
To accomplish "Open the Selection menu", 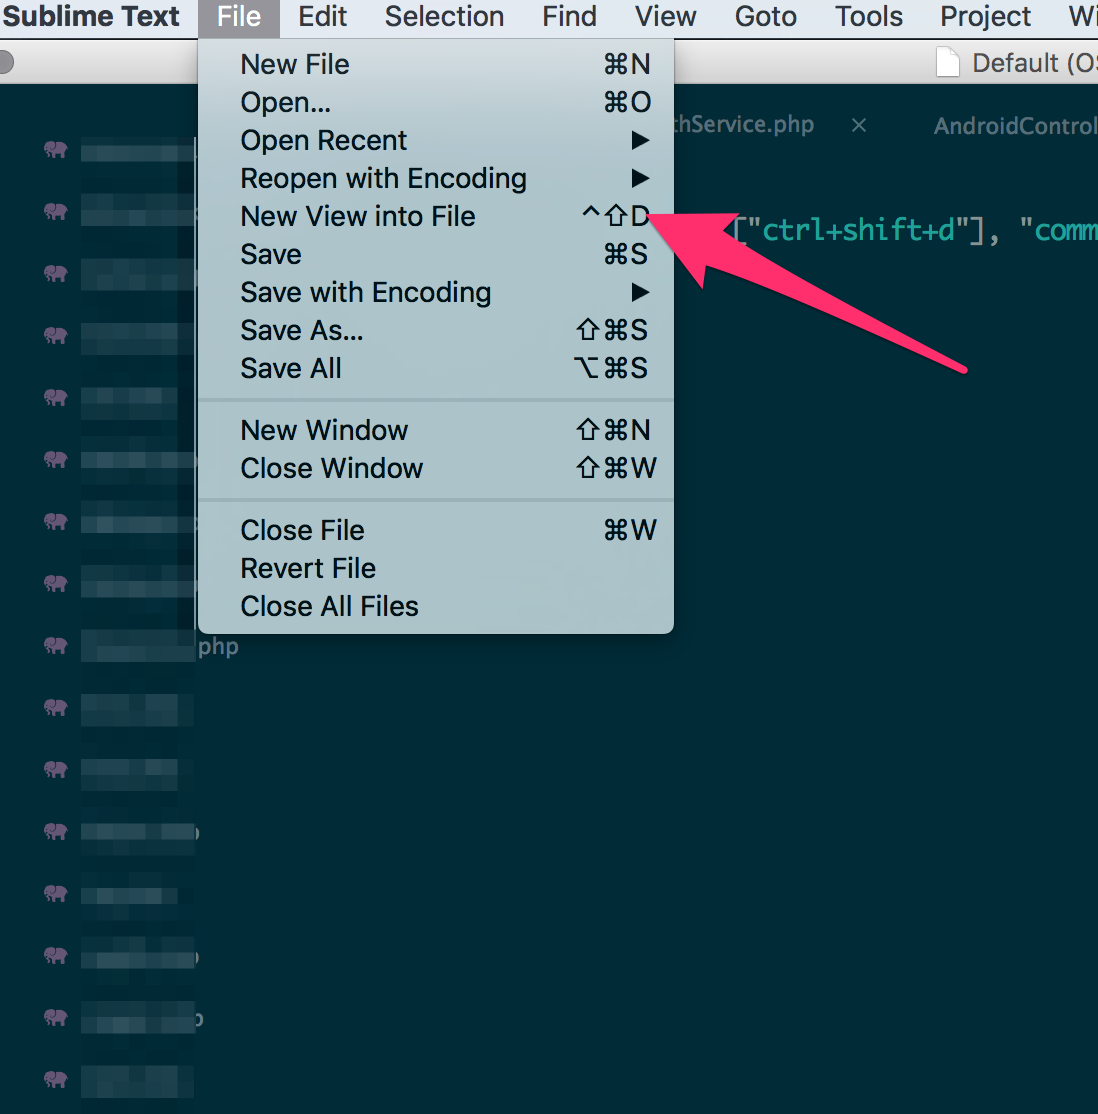I will tap(444, 16).
